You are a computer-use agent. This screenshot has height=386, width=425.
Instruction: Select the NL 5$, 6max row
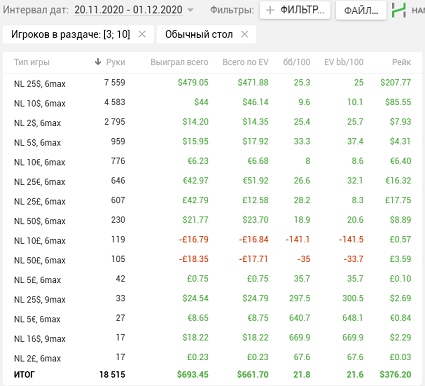pyautogui.click(x=212, y=142)
